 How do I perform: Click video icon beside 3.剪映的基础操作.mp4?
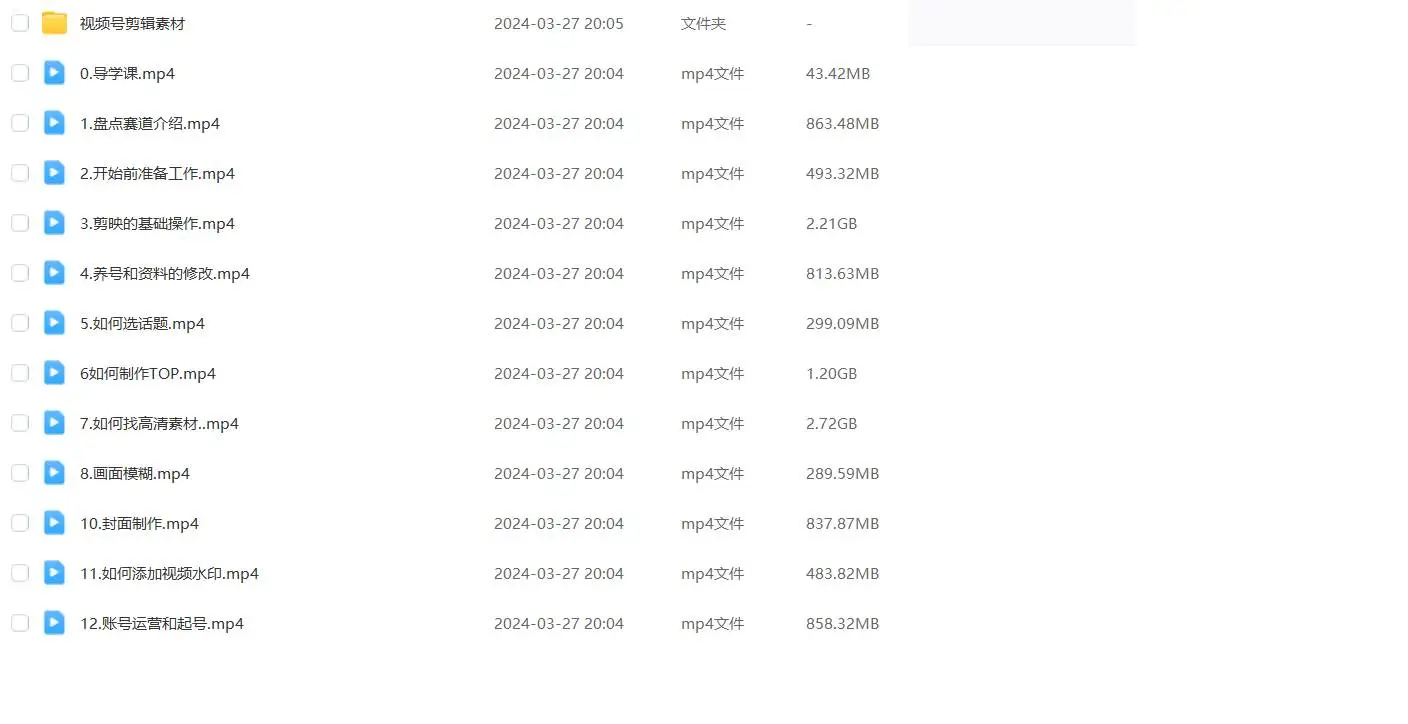54,223
